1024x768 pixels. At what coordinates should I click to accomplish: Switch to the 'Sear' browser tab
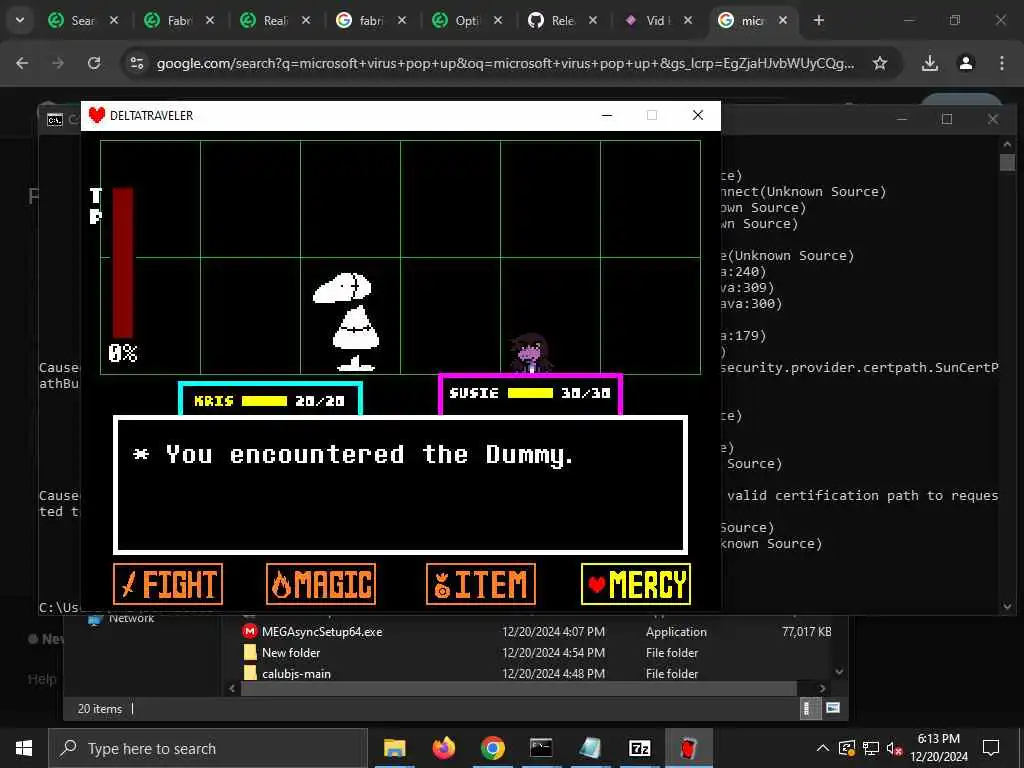pos(84,20)
